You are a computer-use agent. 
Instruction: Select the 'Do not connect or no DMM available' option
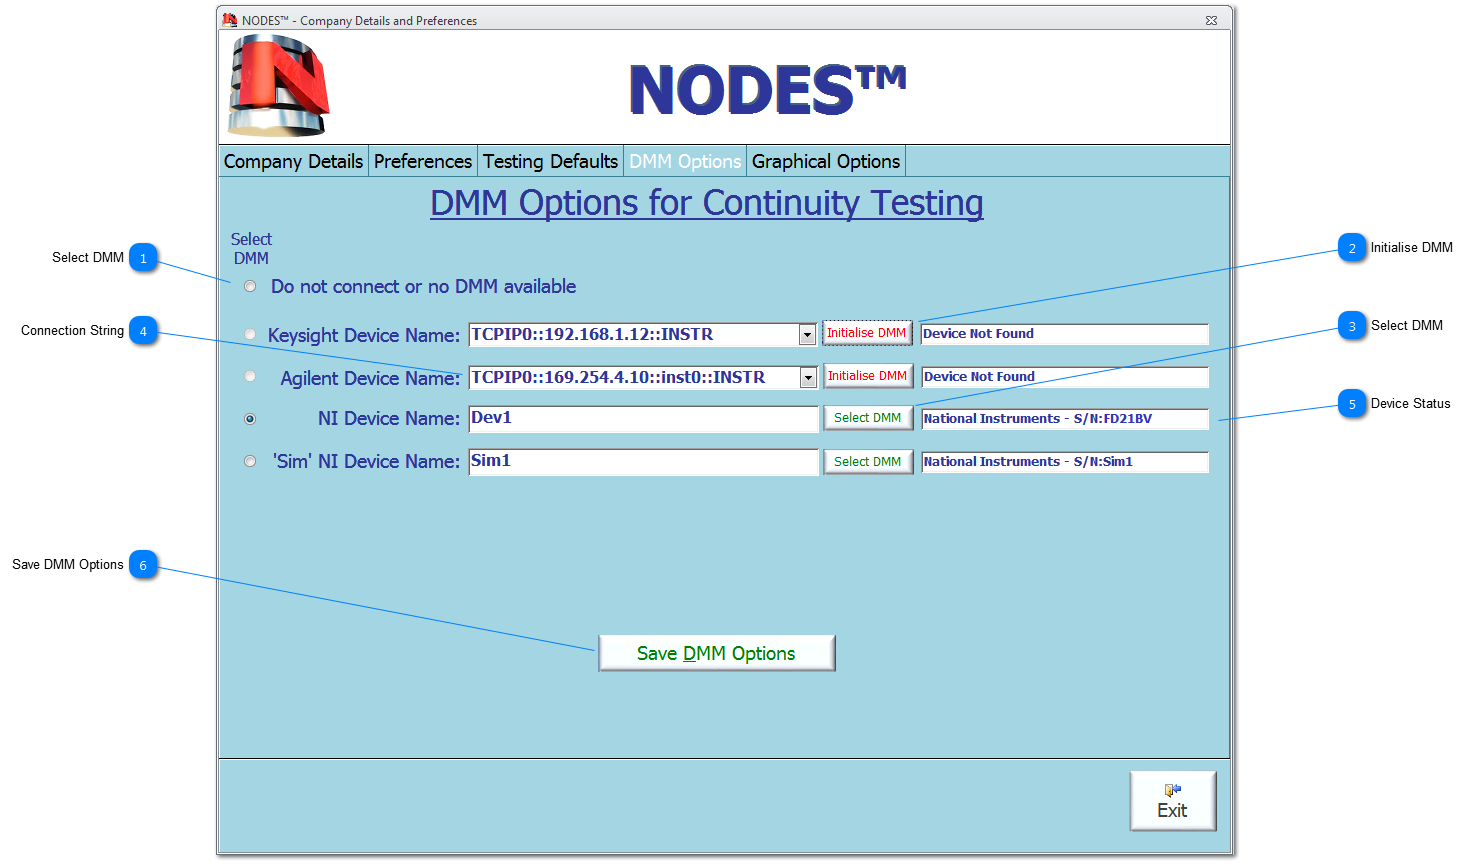(250, 286)
